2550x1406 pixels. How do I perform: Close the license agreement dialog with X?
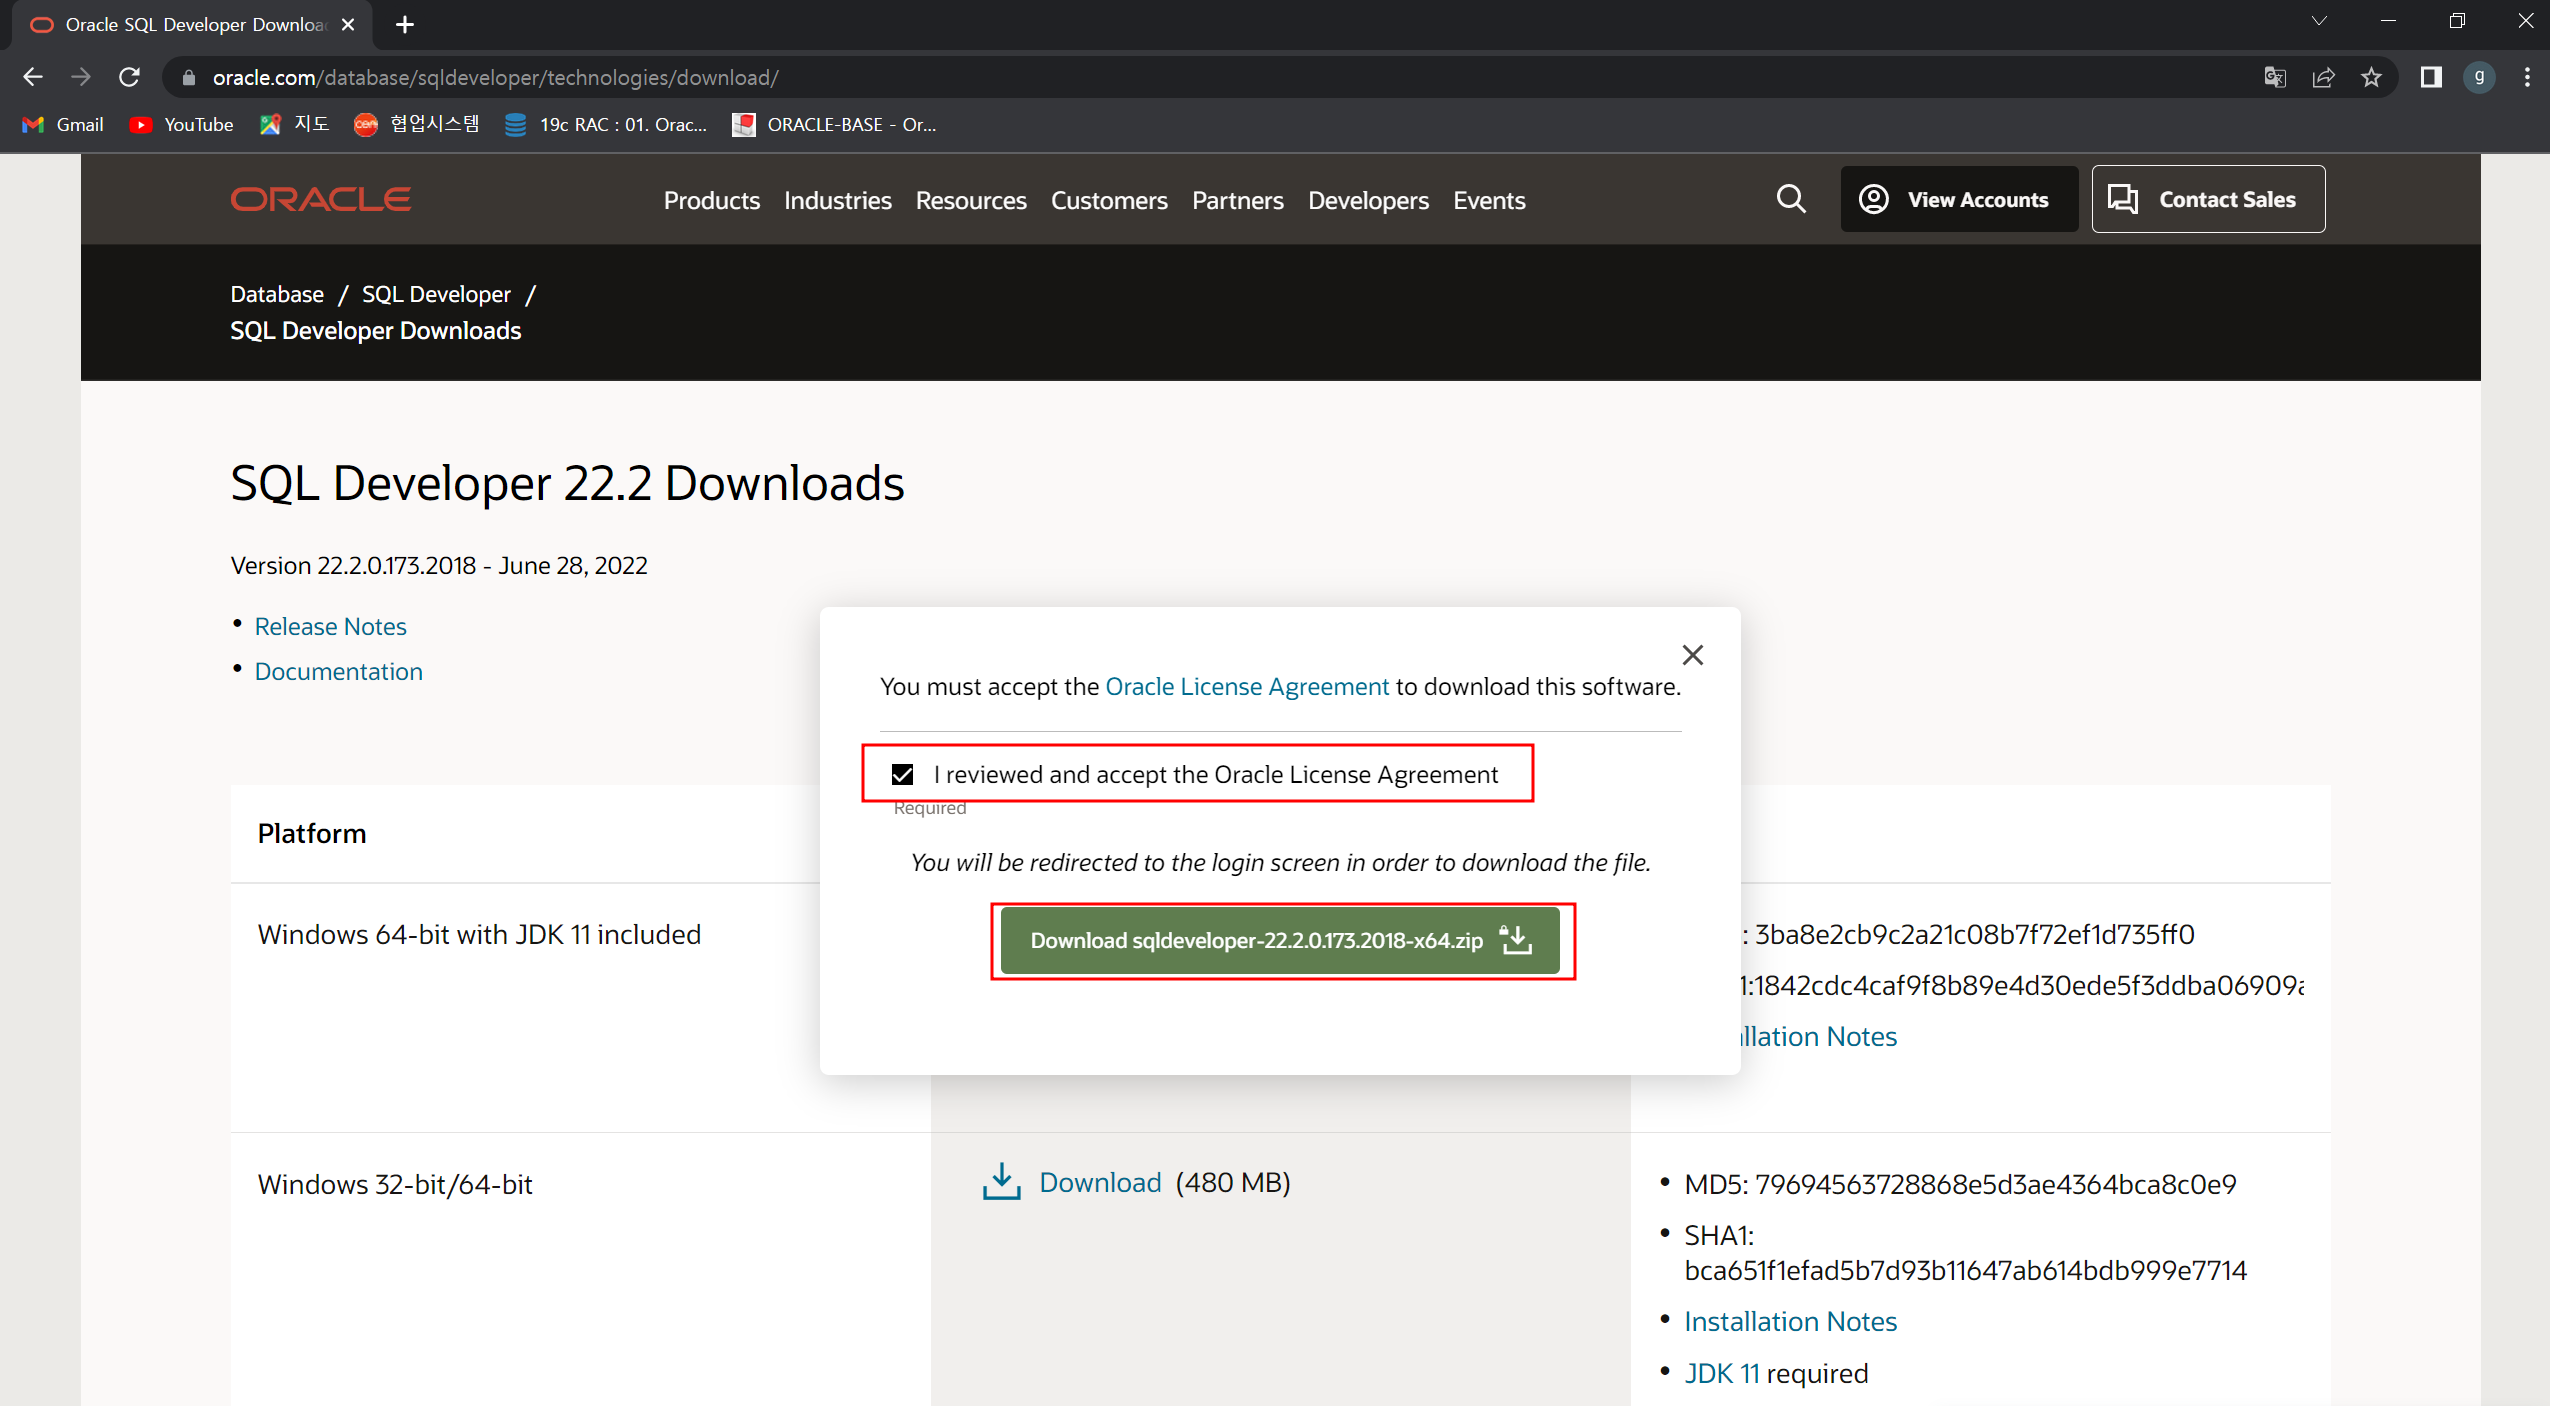pos(1692,655)
